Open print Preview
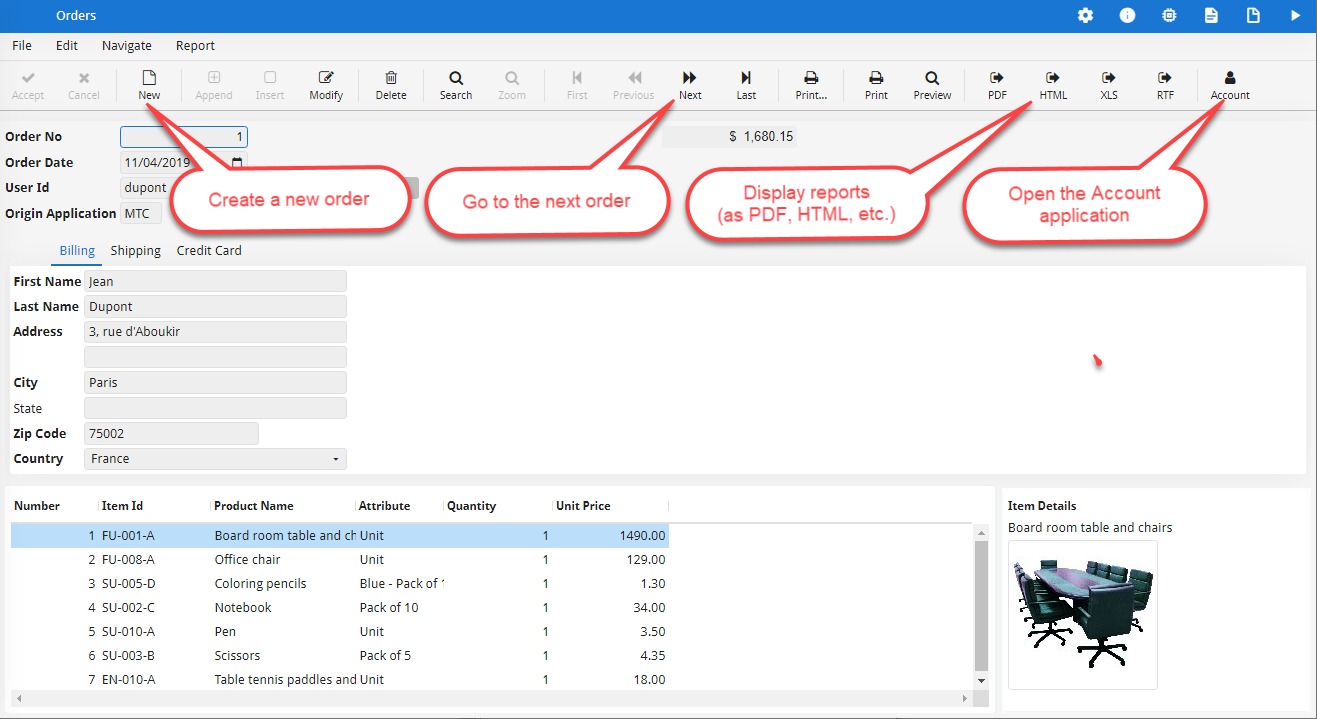Image resolution: width=1317 pixels, height=719 pixels. [931, 85]
